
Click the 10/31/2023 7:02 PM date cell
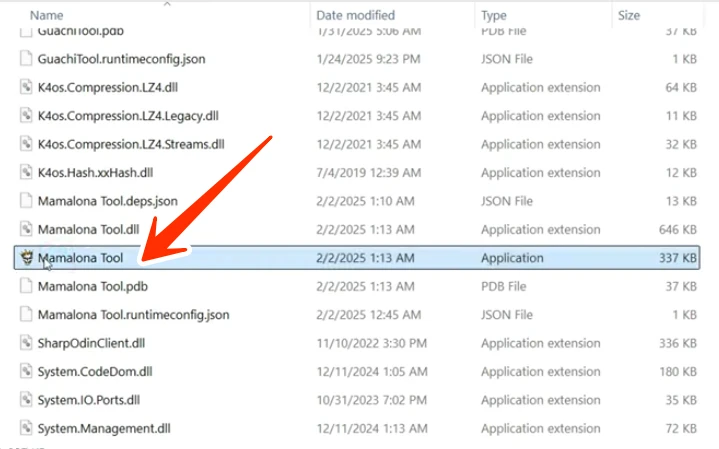[x=371, y=400]
